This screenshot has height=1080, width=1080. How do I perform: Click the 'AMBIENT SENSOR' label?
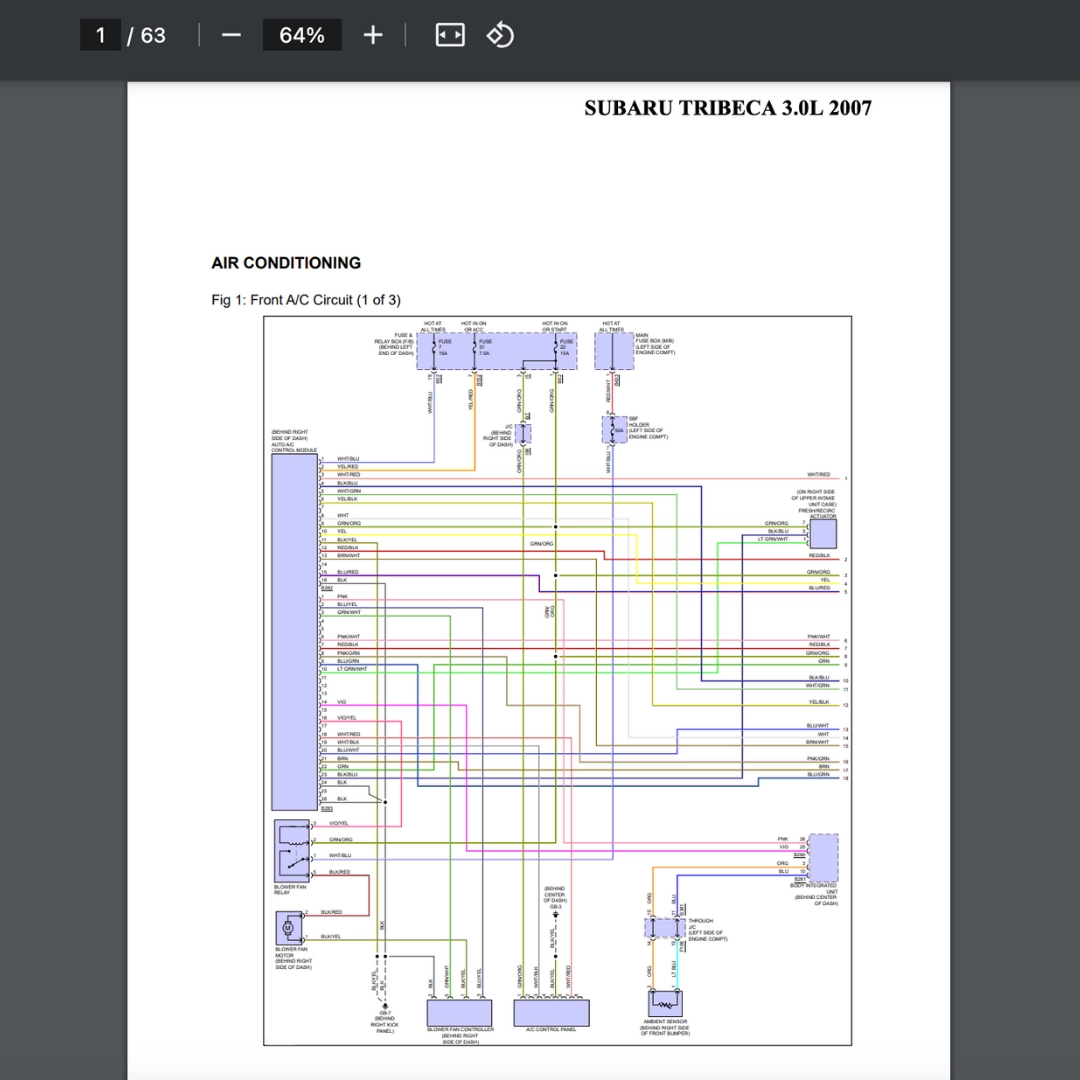click(665, 1021)
